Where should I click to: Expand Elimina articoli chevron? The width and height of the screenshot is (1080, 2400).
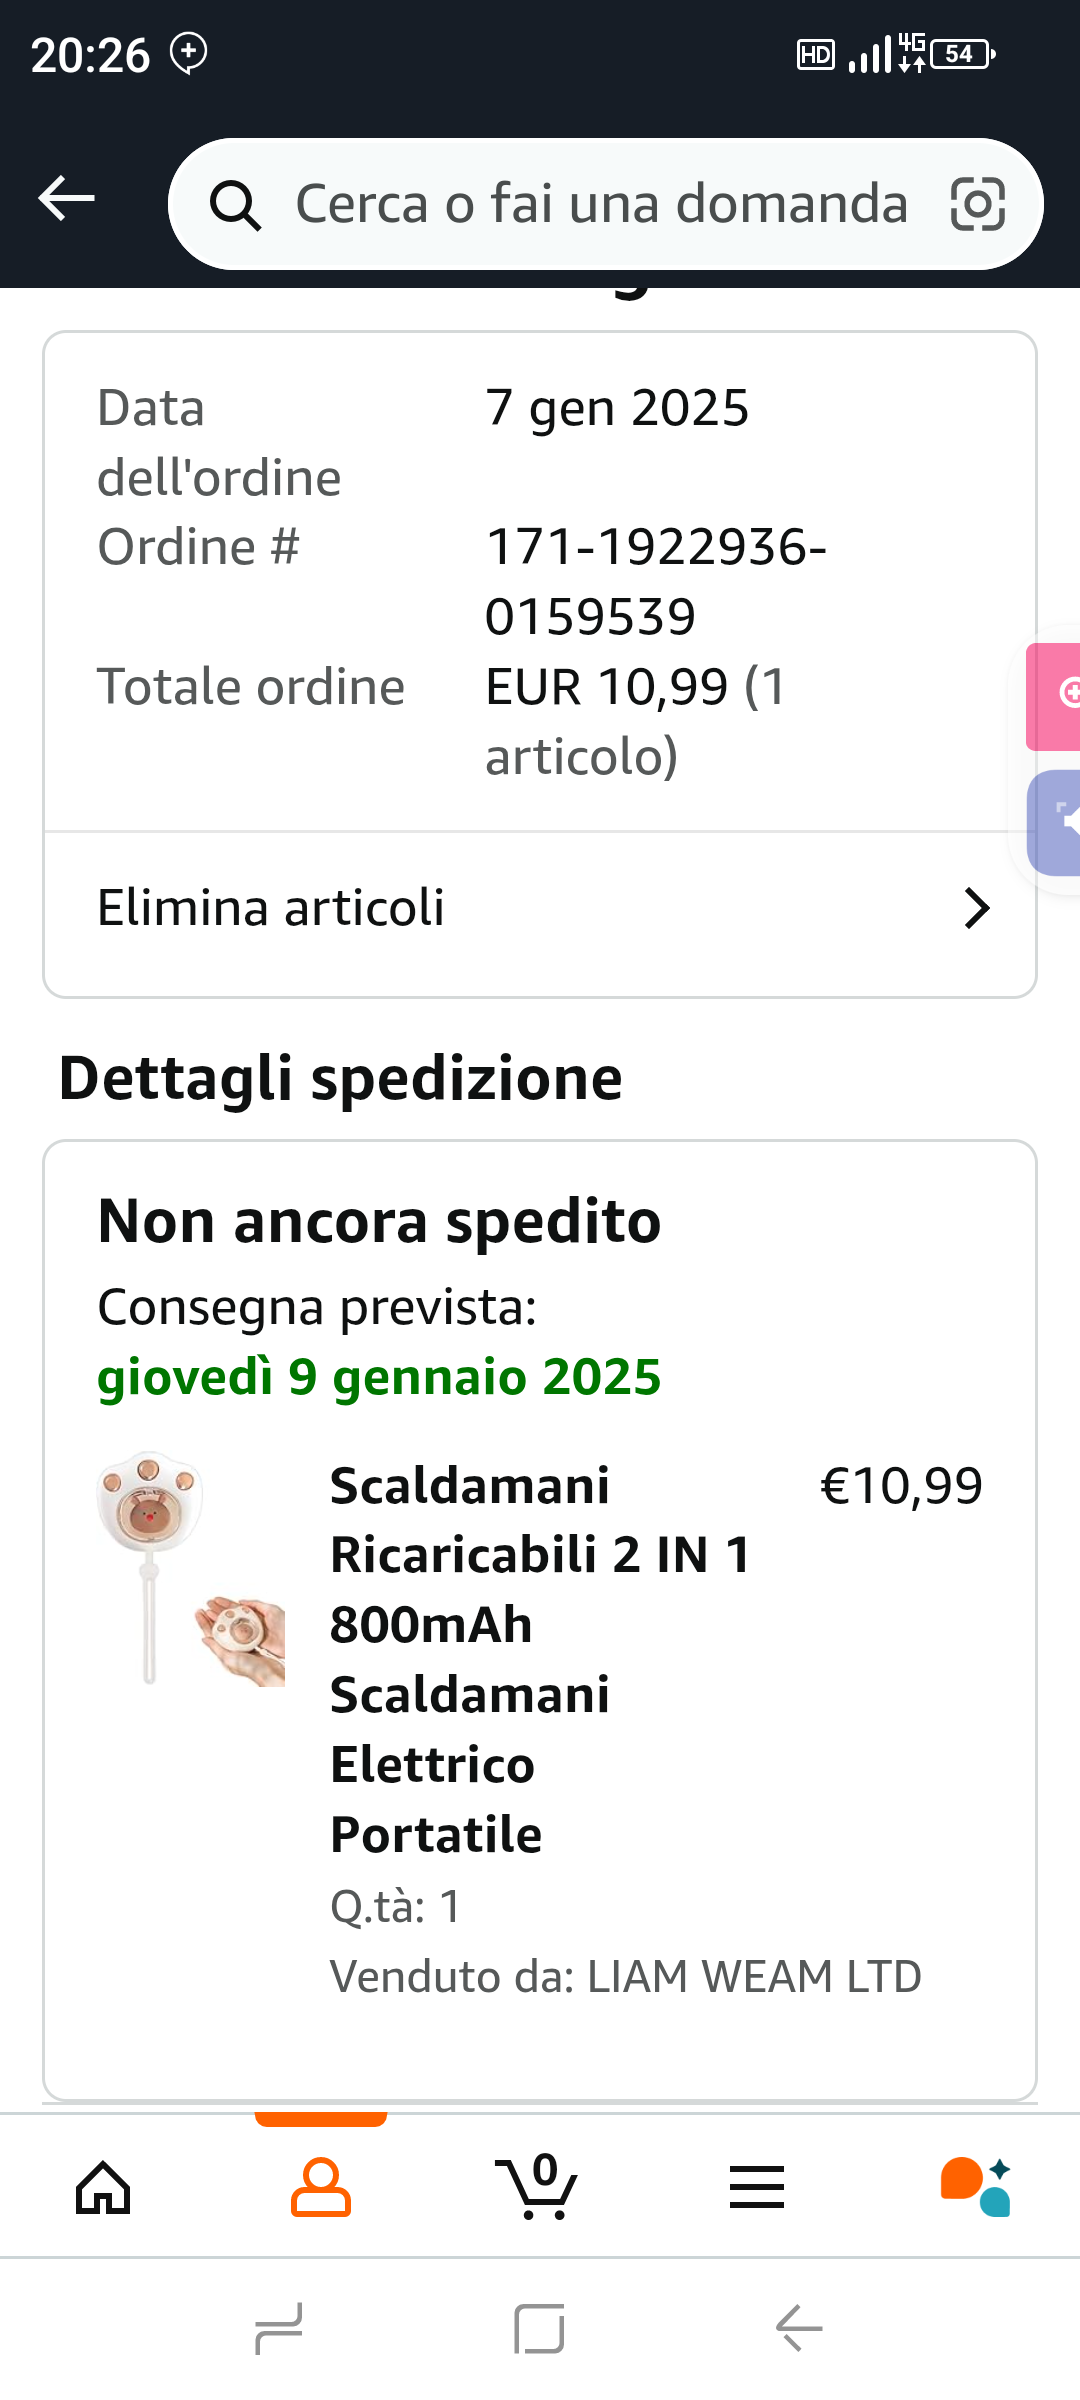(x=976, y=908)
